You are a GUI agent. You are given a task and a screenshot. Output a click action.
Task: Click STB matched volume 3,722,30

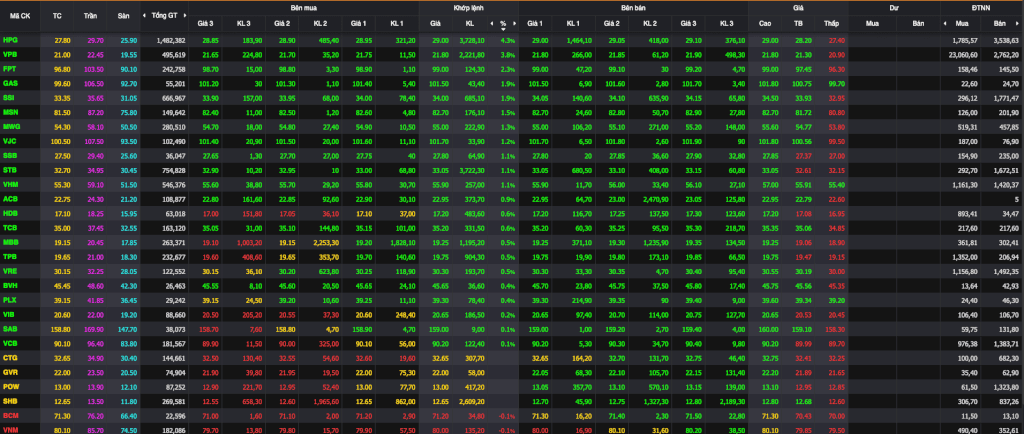click(470, 170)
